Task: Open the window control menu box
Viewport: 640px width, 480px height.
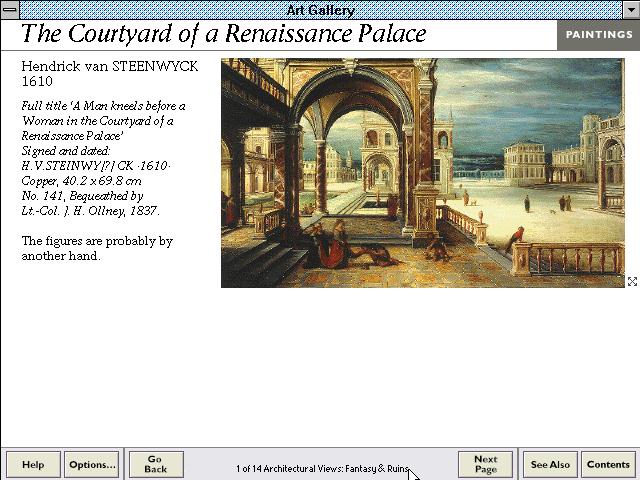Action: [x=10, y=9]
